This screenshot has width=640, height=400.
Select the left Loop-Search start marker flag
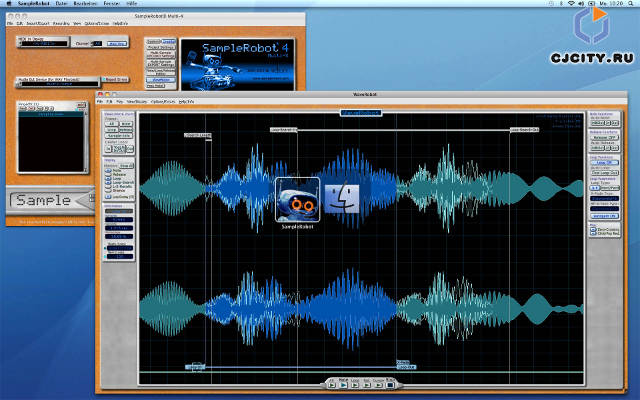pyautogui.click(x=284, y=130)
